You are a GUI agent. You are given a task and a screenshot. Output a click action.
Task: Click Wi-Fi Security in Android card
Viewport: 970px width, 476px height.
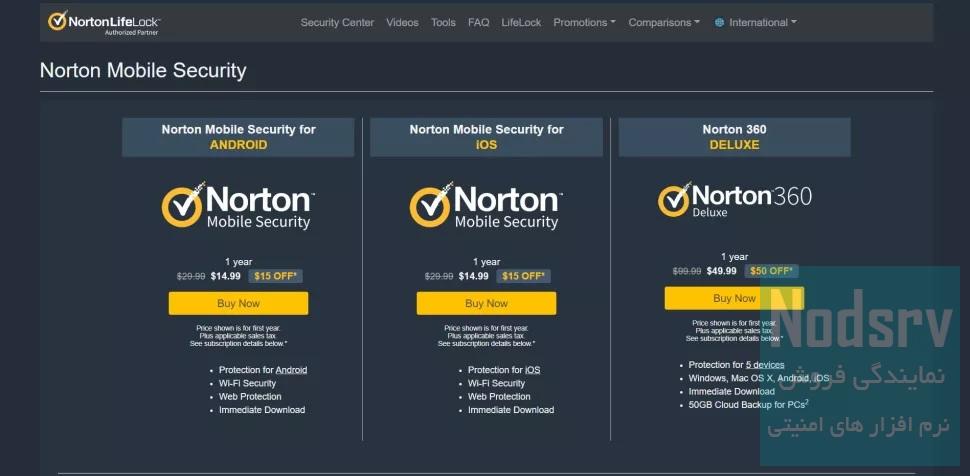pyautogui.click(x=247, y=383)
